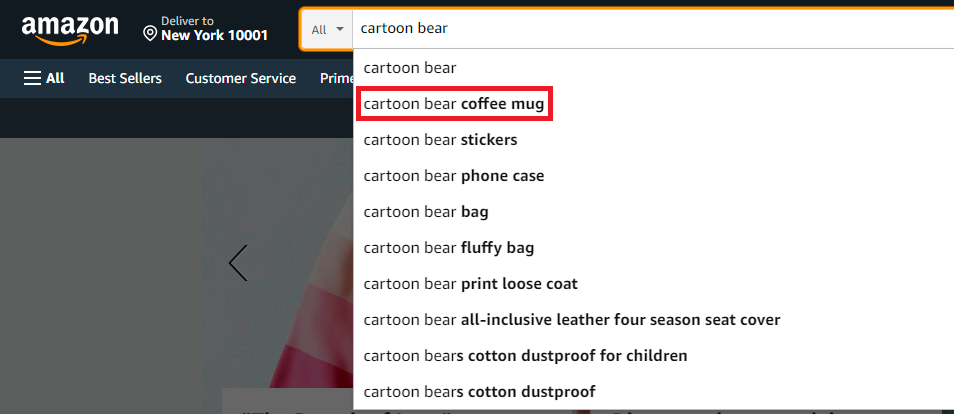This screenshot has height=414, width=954.
Task: Open Best Sellers page
Action: click(125, 78)
